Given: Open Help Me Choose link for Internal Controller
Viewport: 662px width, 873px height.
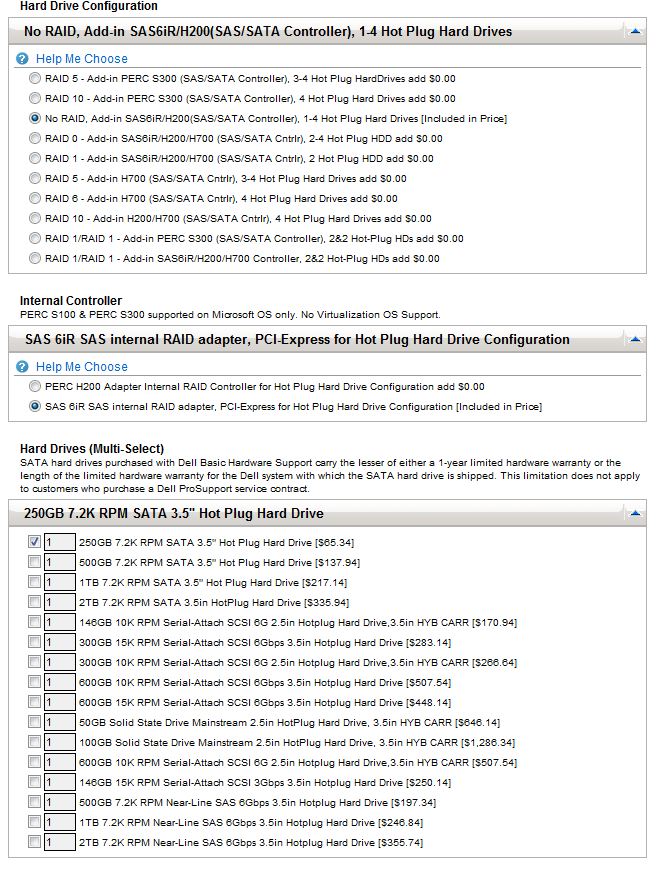Looking at the screenshot, I should pyautogui.click(x=82, y=367).
